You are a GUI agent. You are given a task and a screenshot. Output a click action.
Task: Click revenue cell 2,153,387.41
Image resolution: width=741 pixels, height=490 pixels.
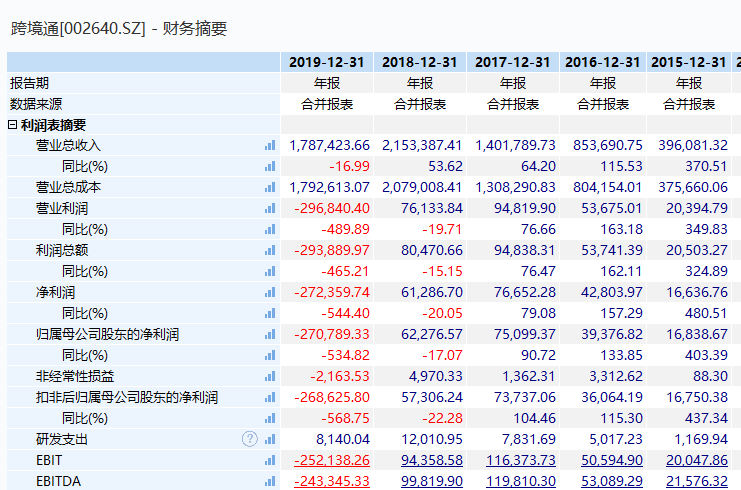[422, 146]
